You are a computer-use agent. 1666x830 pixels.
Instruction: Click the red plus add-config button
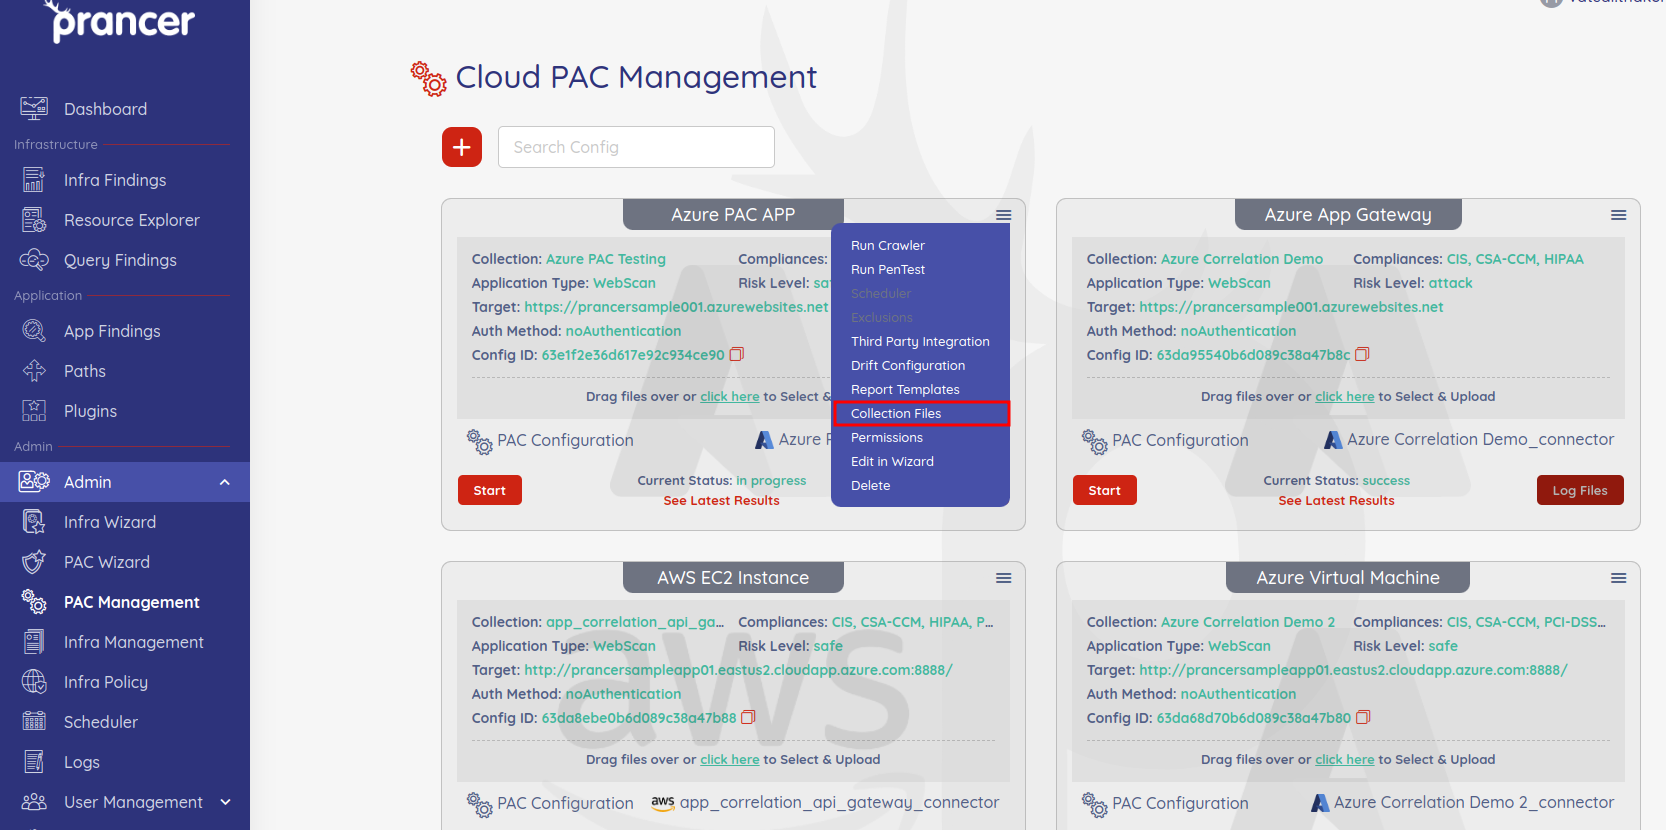tap(462, 147)
